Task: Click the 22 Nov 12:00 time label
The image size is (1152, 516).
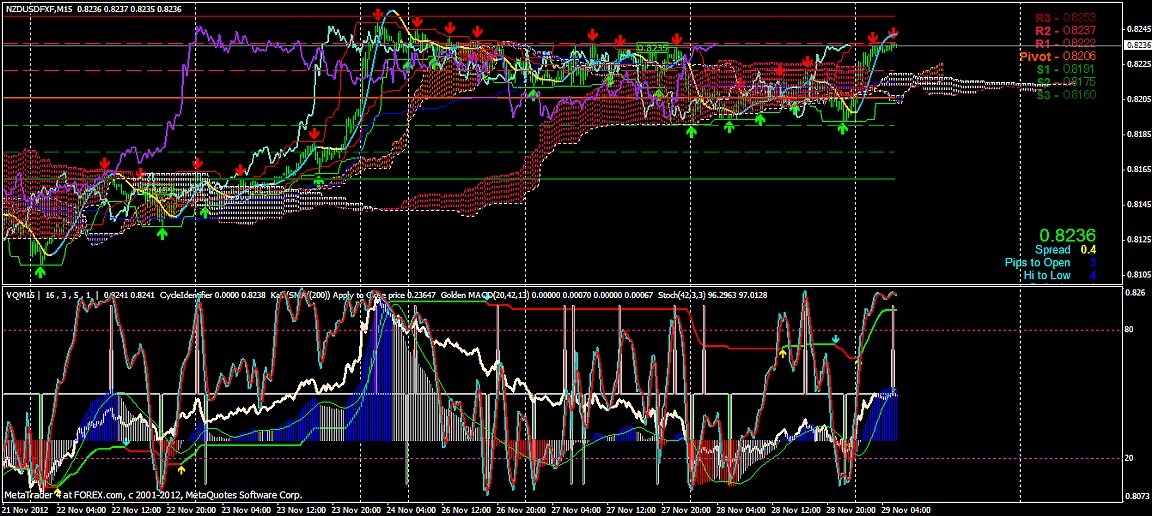Action: click(139, 509)
